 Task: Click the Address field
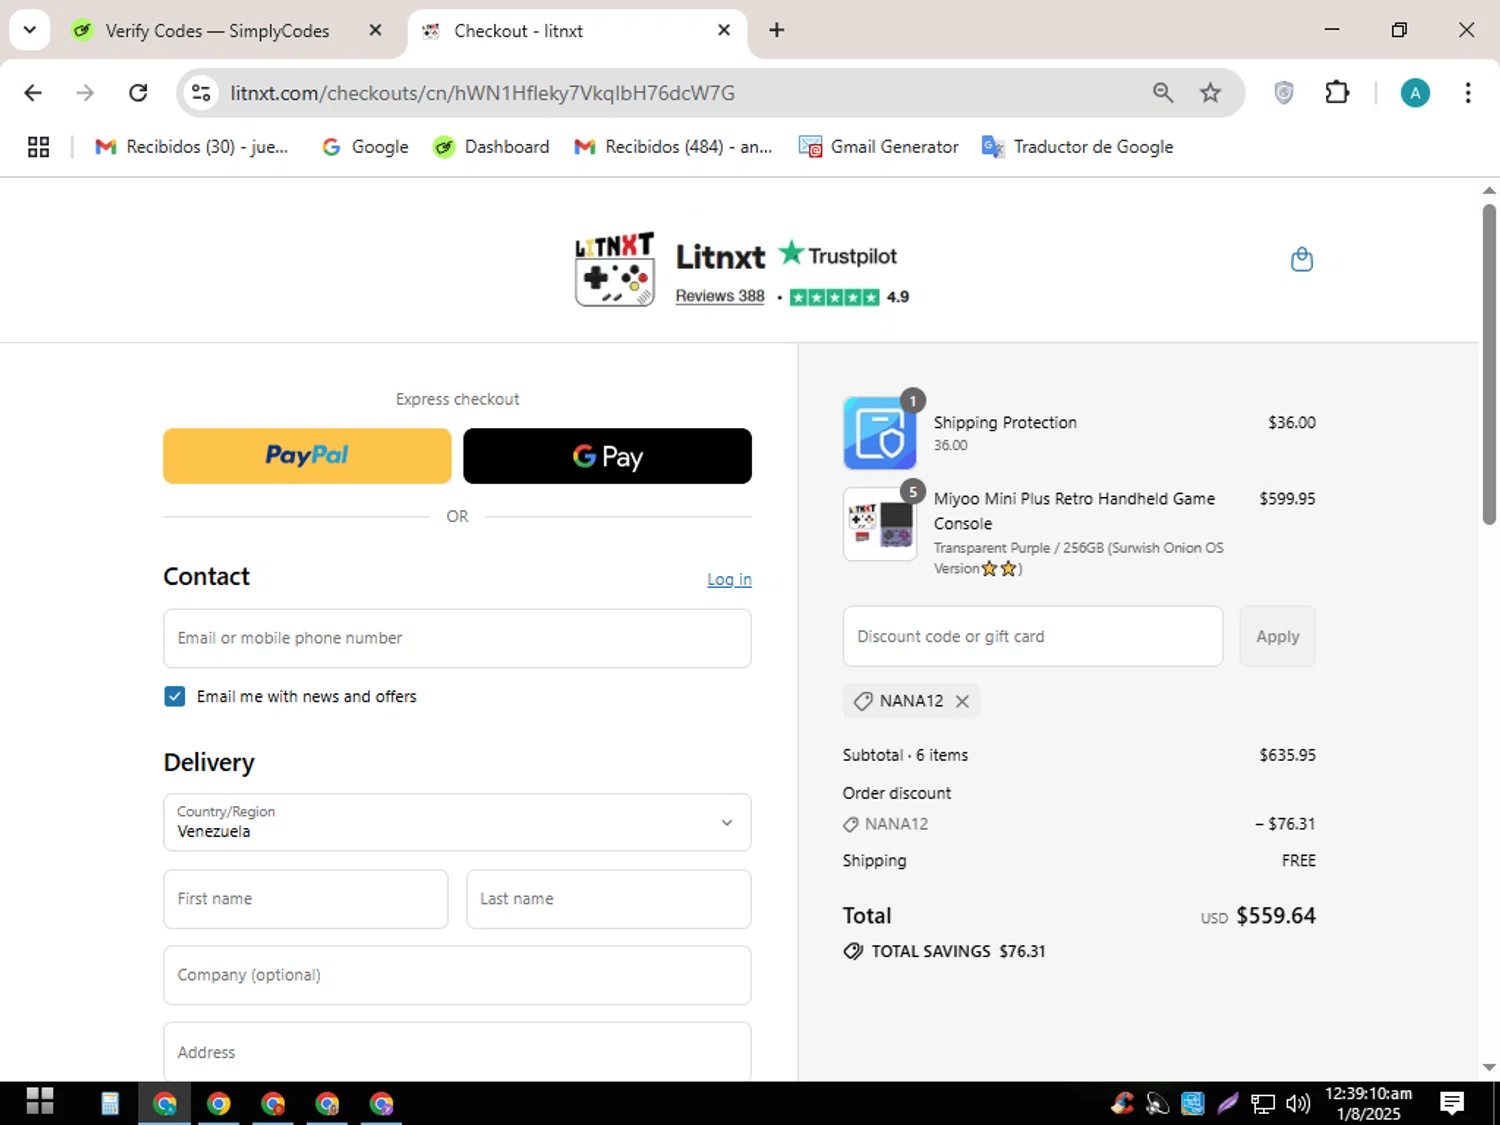[457, 1051]
